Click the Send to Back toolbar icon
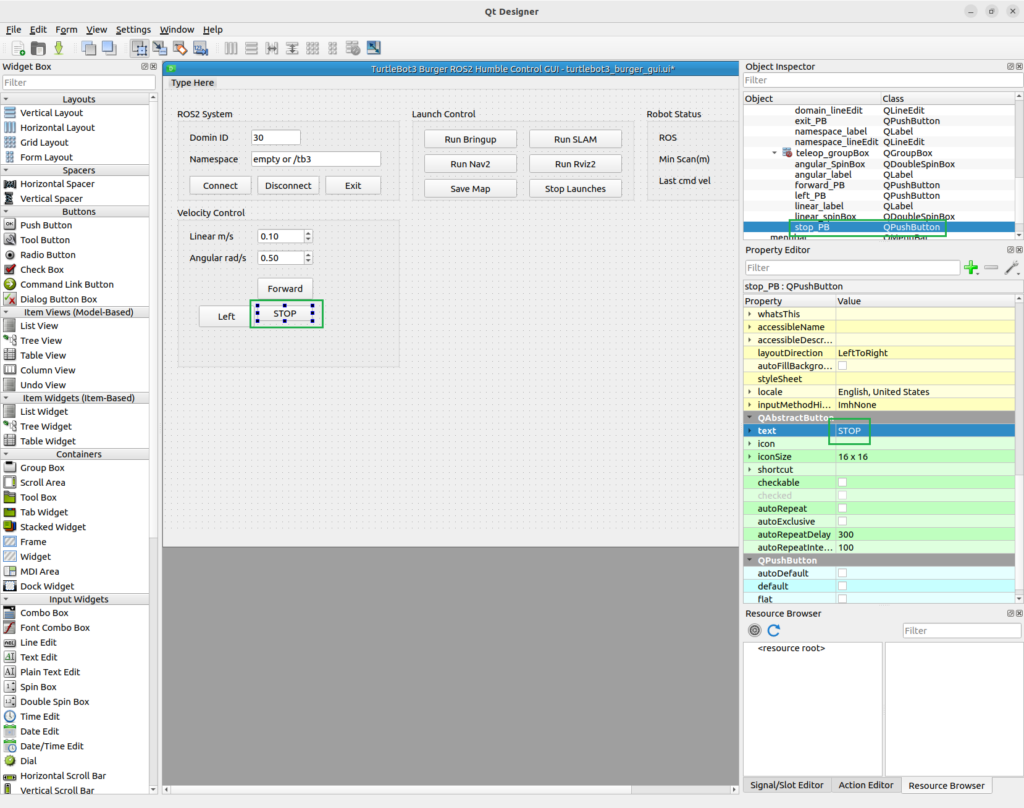The image size is (1024, 808). [x=89, y=48]
